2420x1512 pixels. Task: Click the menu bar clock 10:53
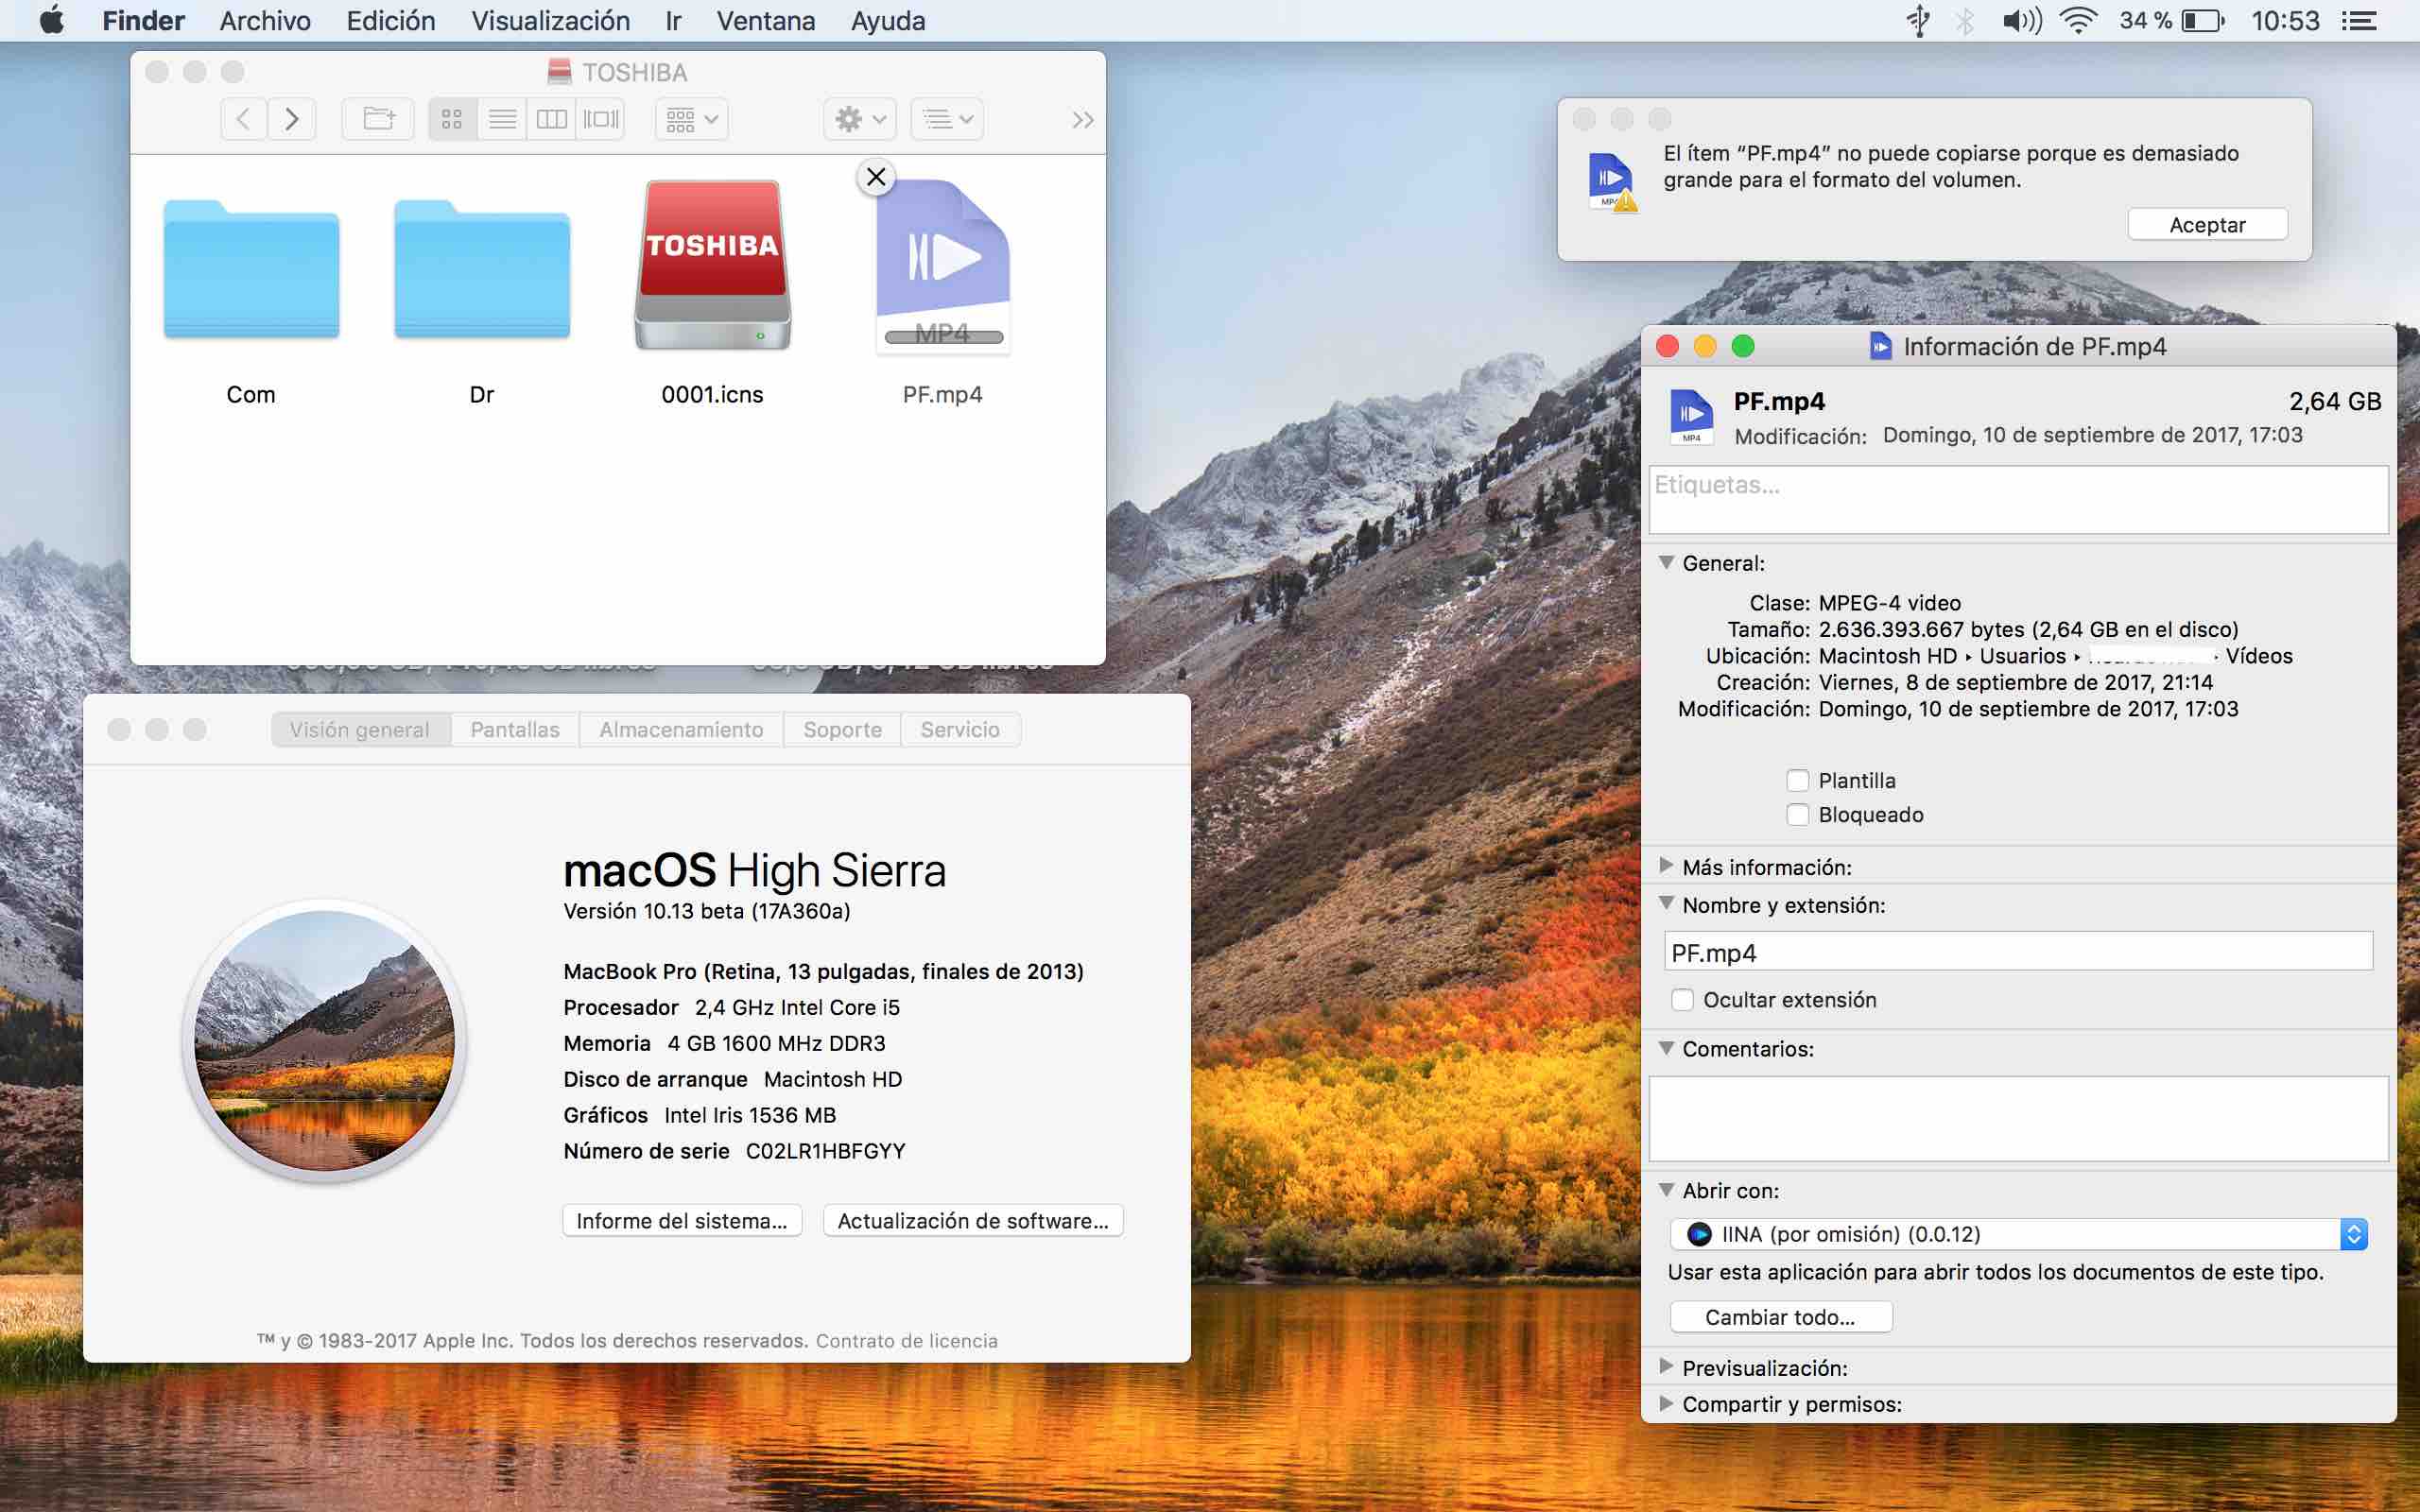pyautogui.click(x=2285, y=20)
